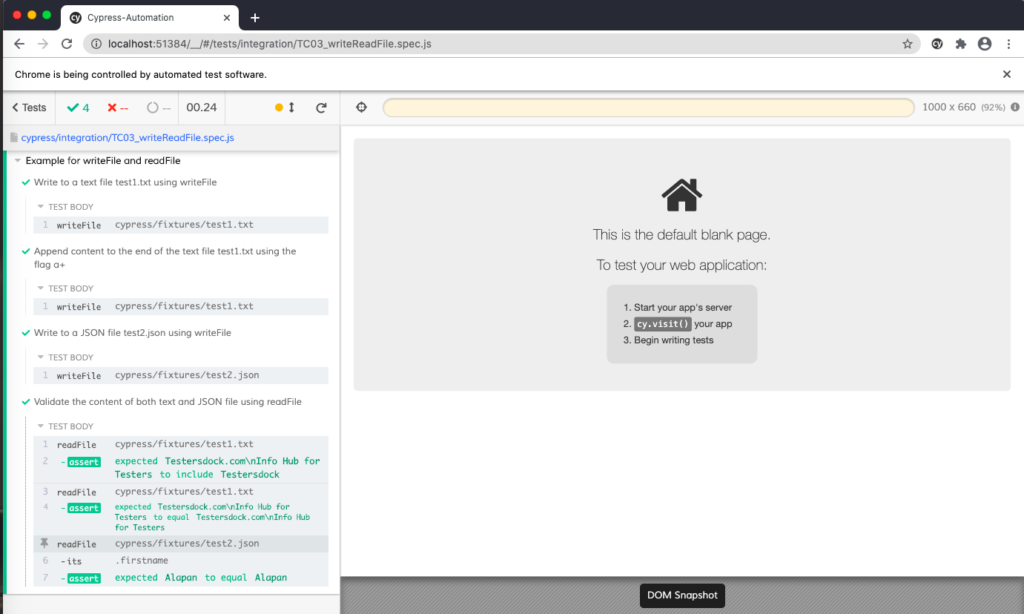The width and height of the screenshot is (1024, 614).
Task: Bookmark this page with the star icon
Action: tap(907, 44)
